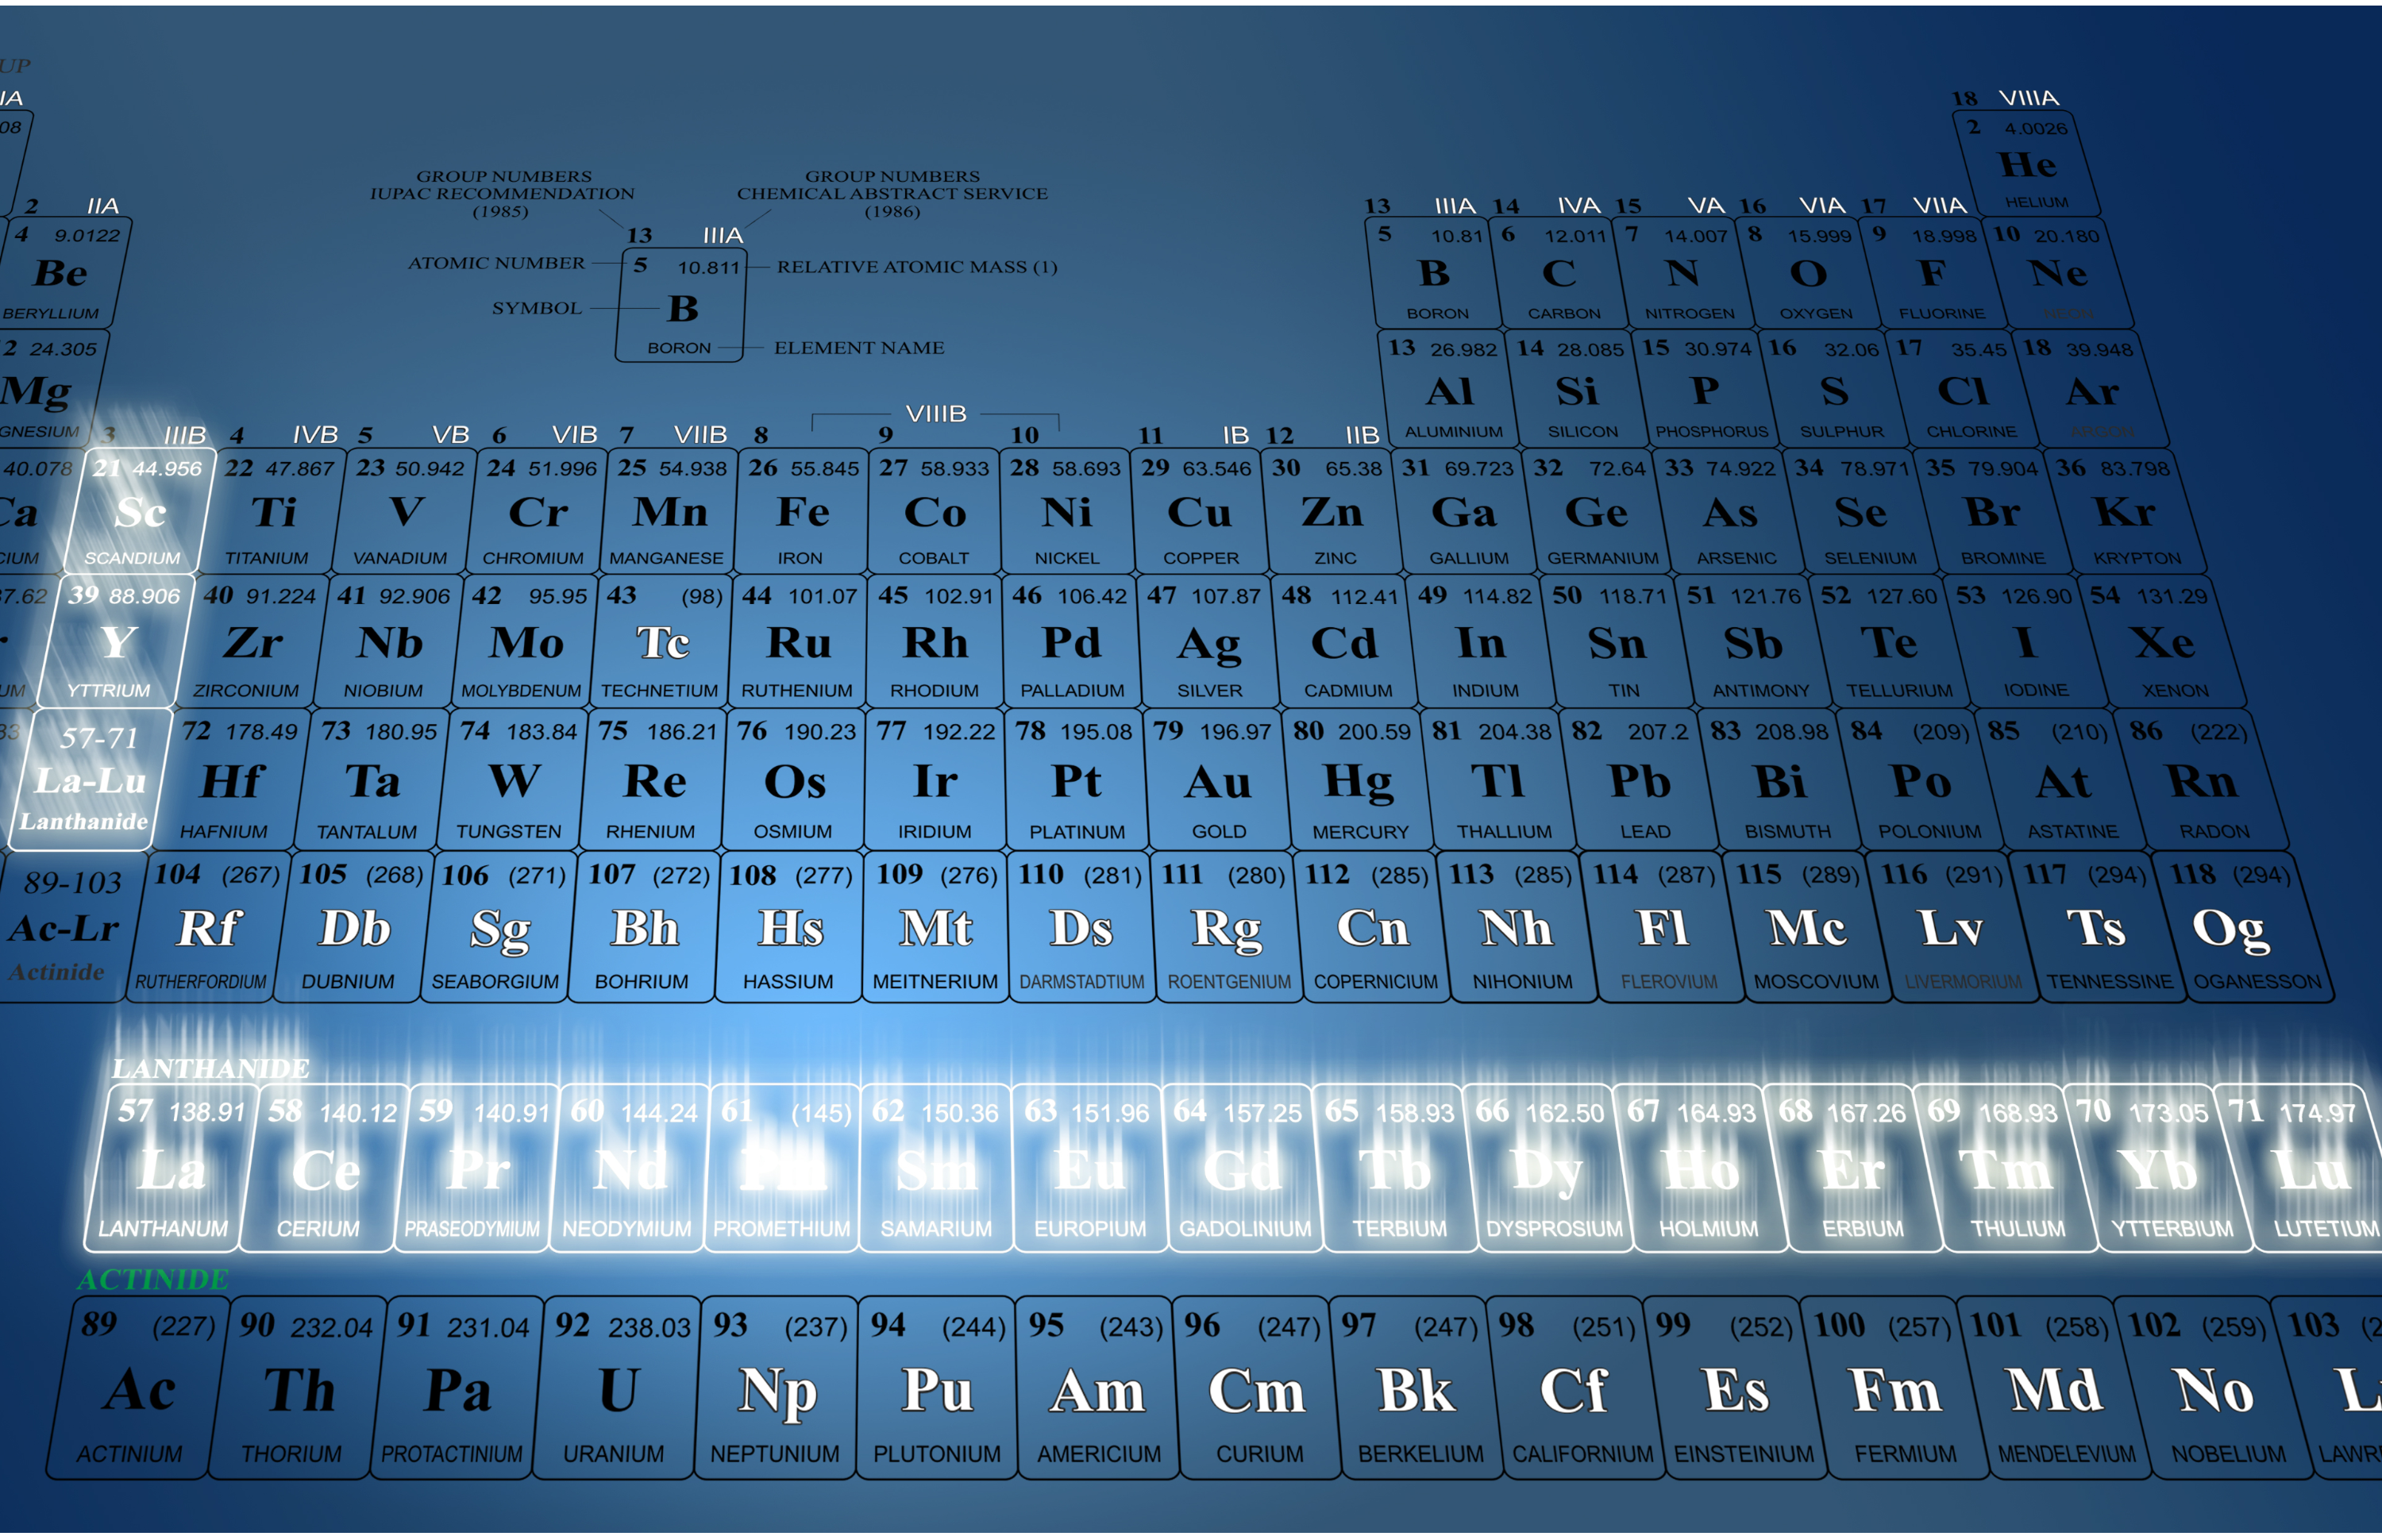Click the highlighted Scandium (Sc) cell
Screen dimensions: 2382x1540
click(140, 511)
